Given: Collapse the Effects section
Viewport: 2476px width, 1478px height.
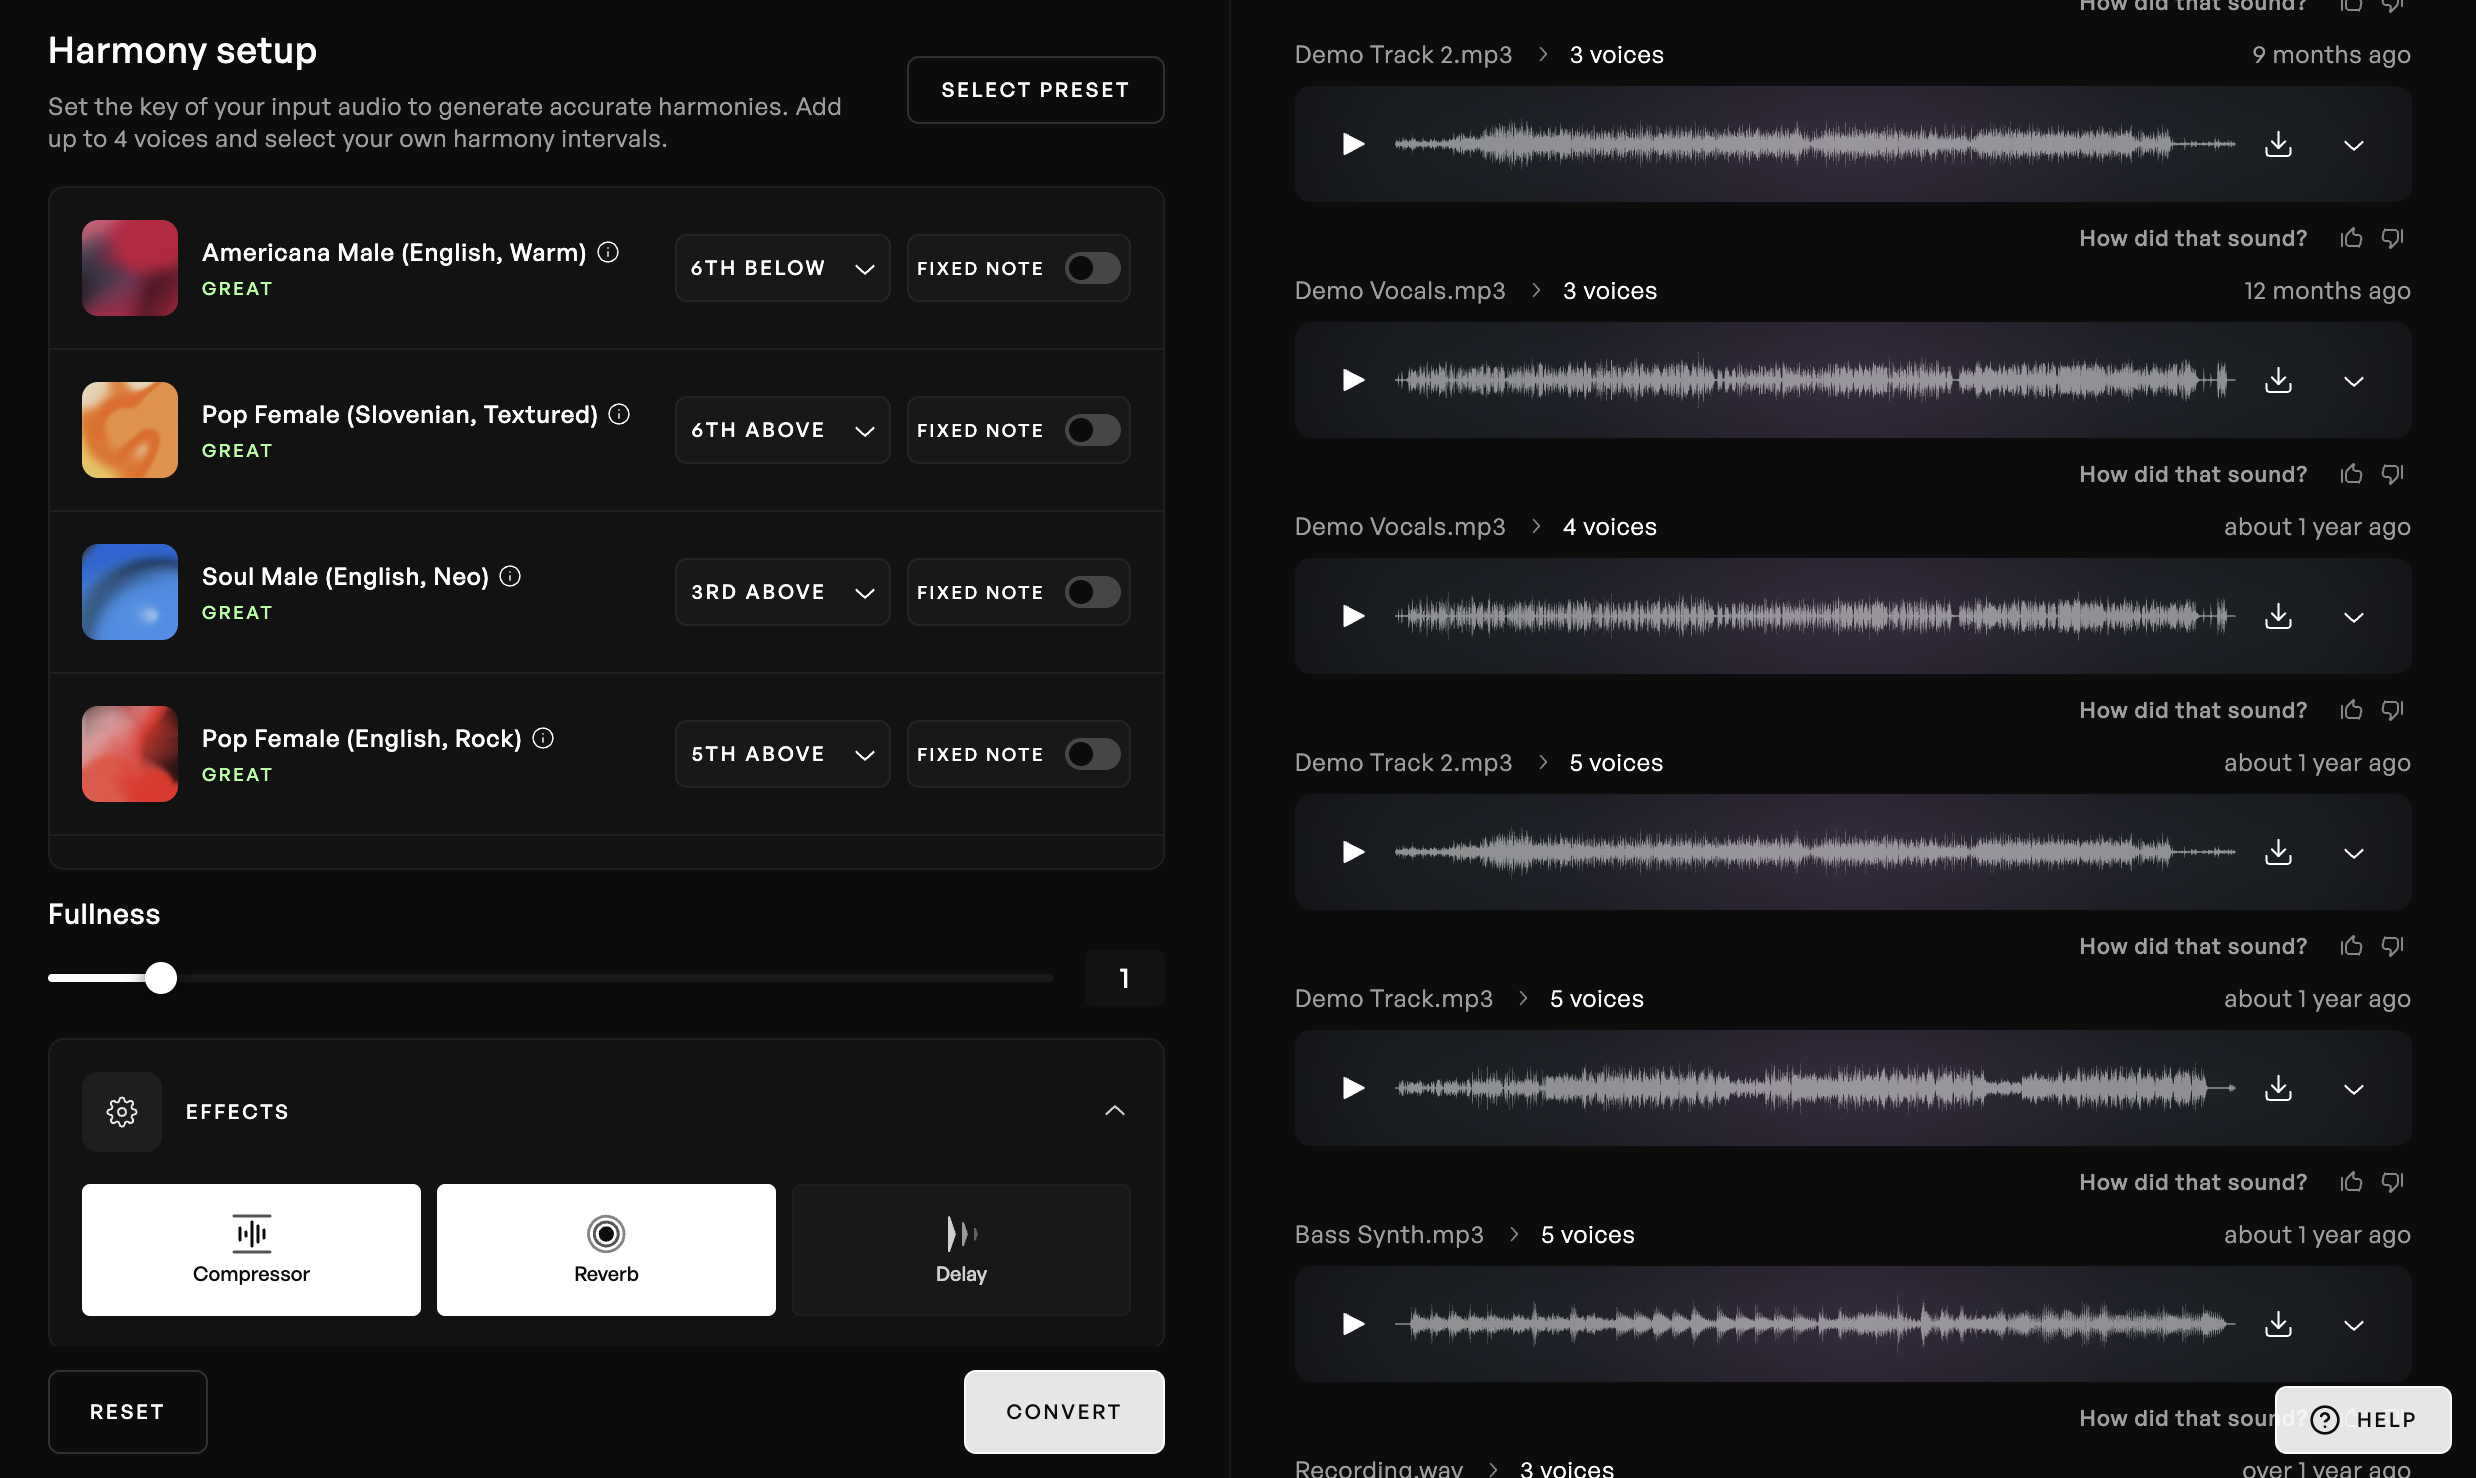Looking at the screenshot, I should coord(1115,1111).
